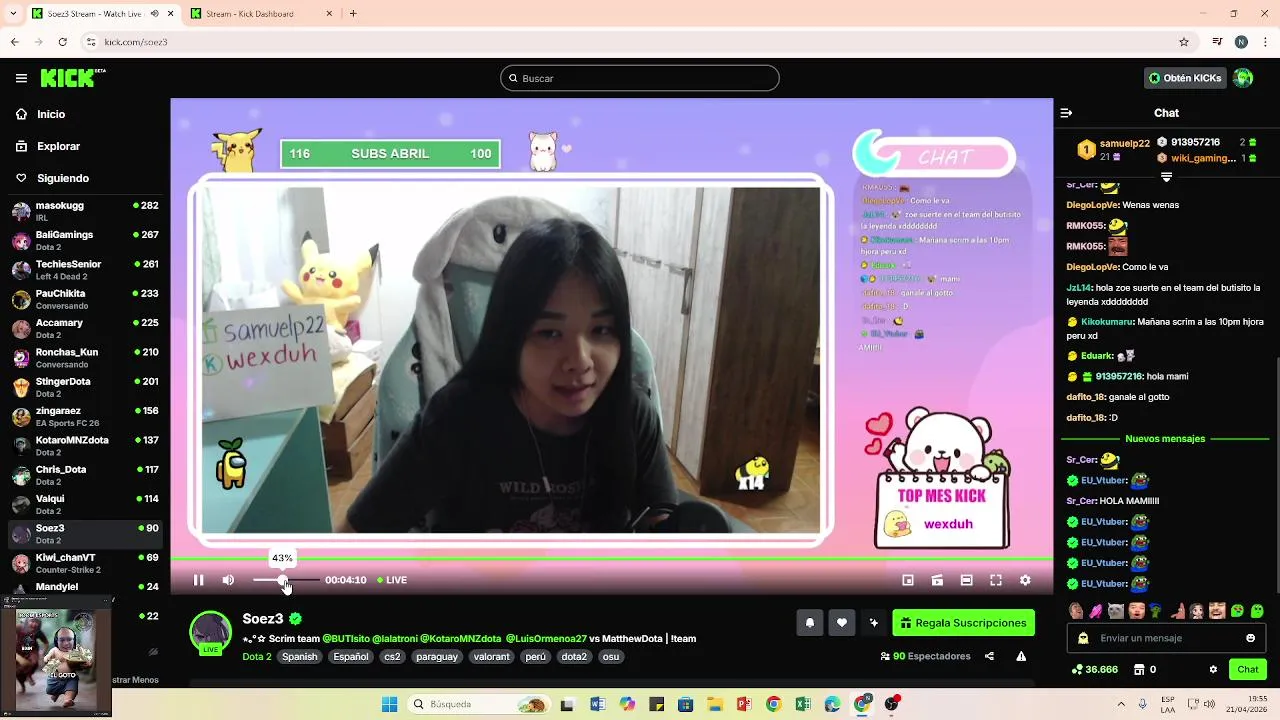Select the osu tag
1280x720 pixels.
pyautogui.click(x=611, y=657)
